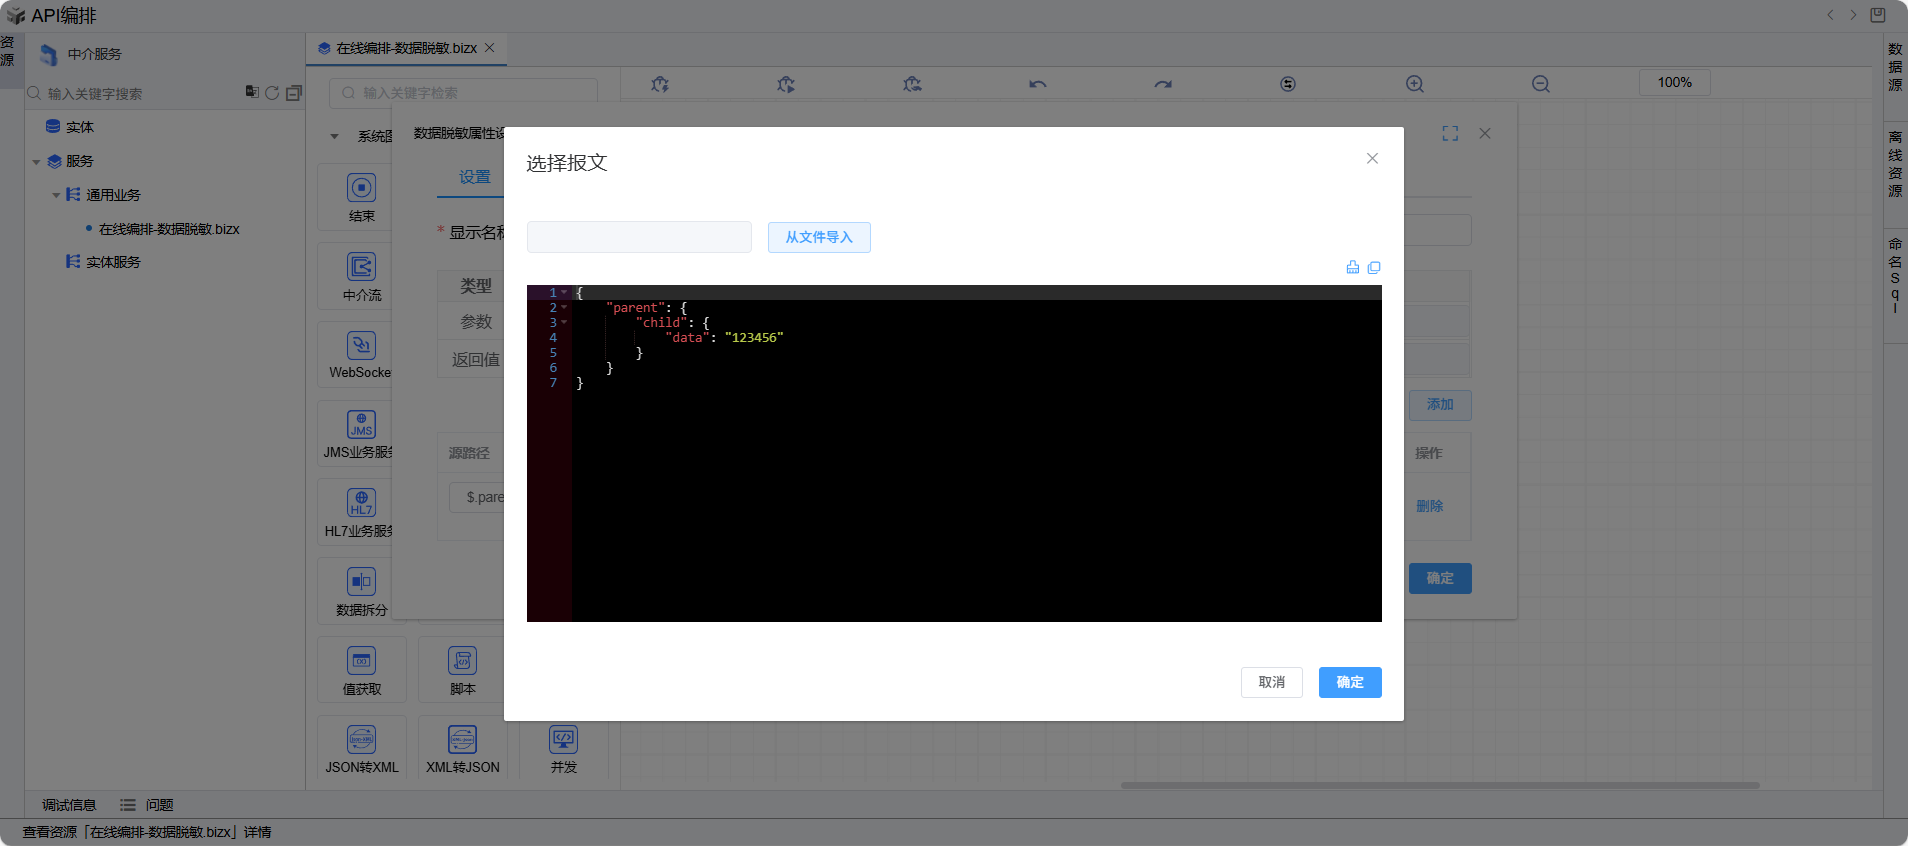Click the collapse-all icon in resource panel
Image resolution: width=1908 pixels, height=846 pixels.
(294, 92)
